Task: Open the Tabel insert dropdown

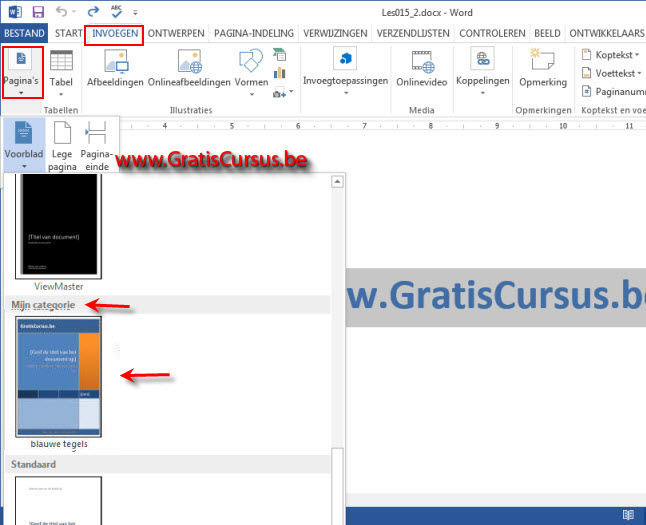Action: (x=61, y=73)
